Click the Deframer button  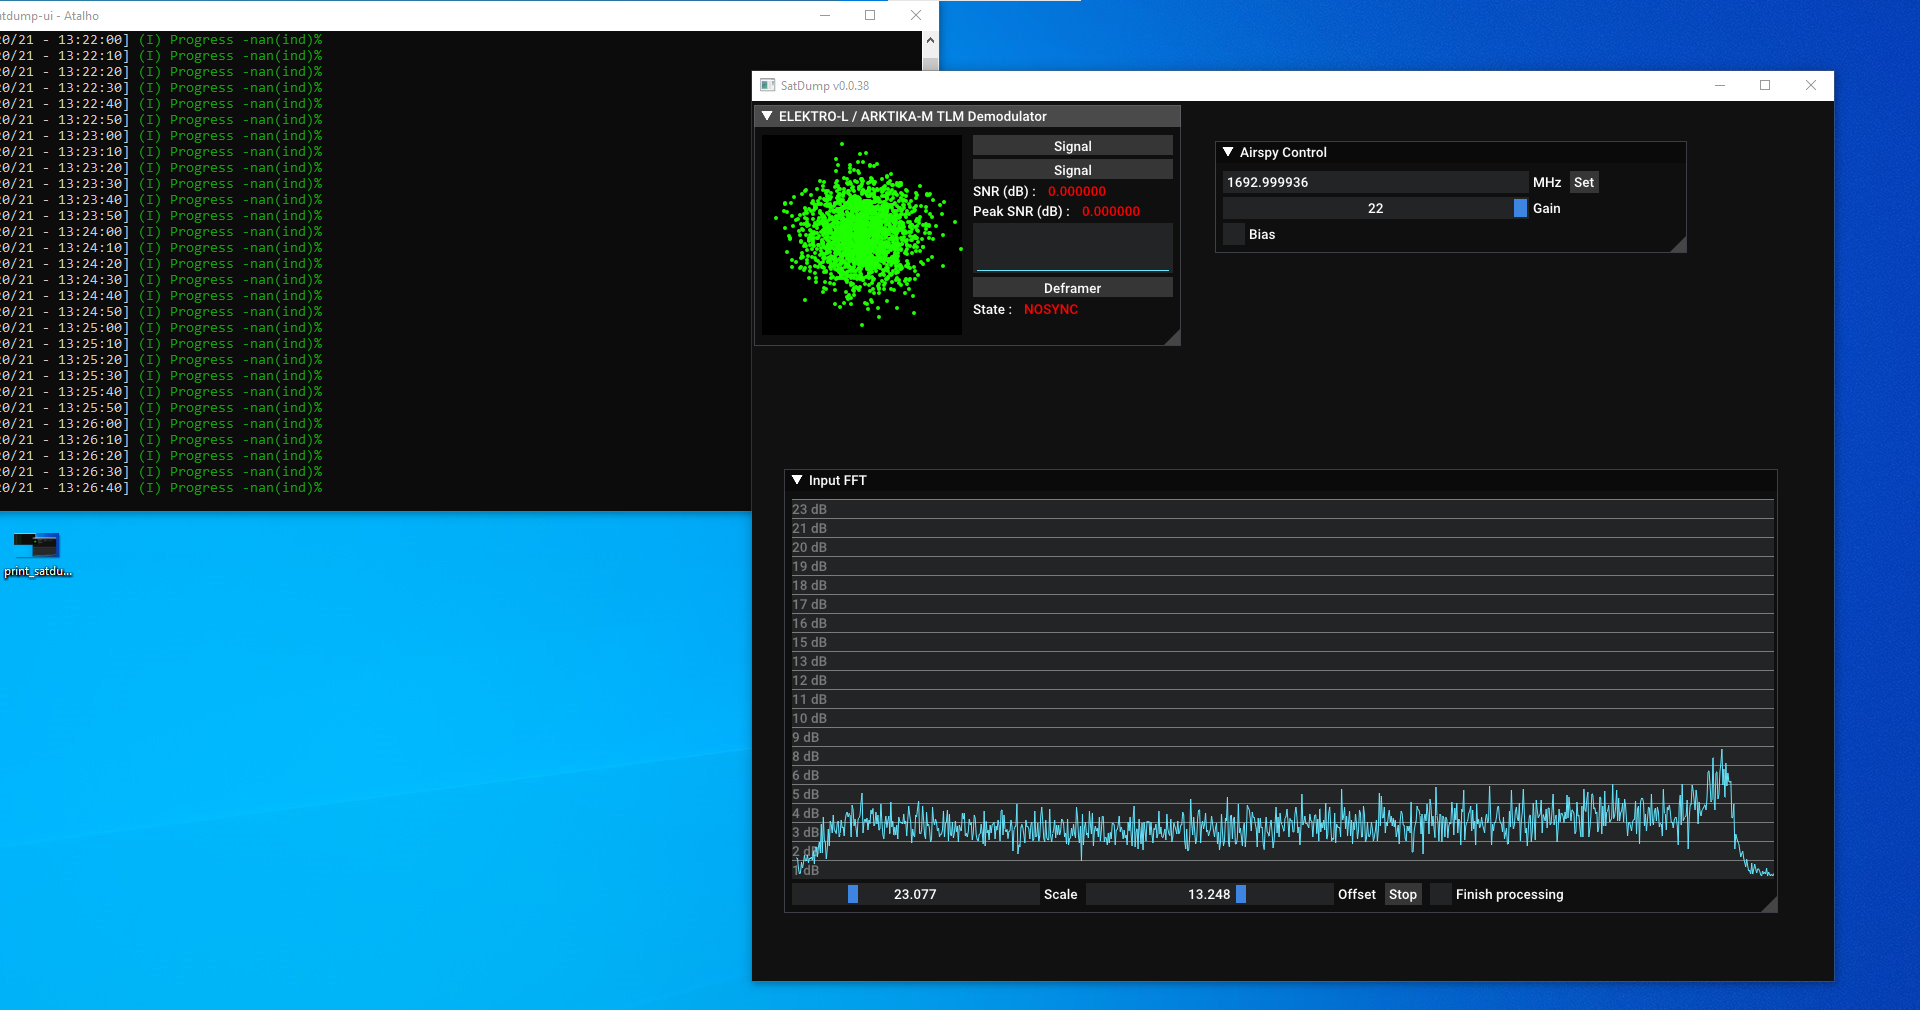click(1071, 287)
